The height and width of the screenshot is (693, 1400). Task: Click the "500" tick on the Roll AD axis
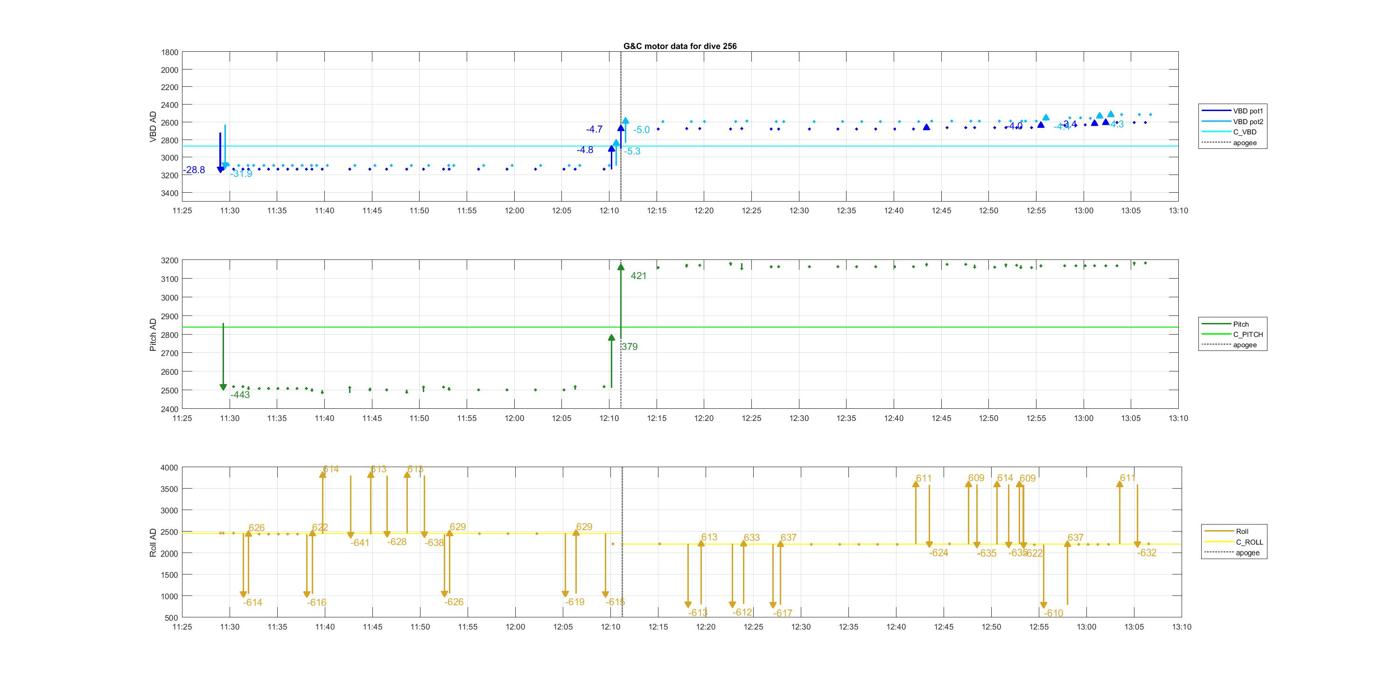[171, 618]
